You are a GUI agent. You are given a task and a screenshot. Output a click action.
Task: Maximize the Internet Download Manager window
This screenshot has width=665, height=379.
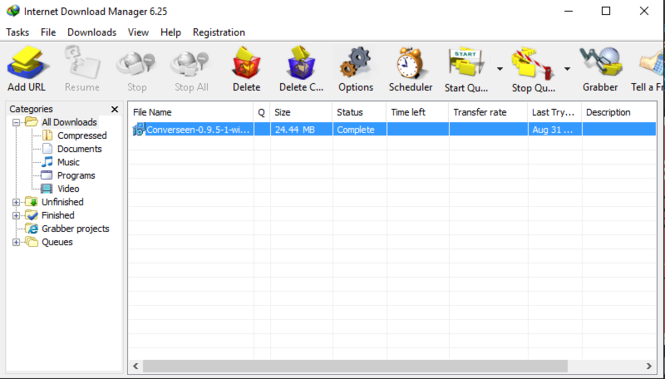(606, 11)
